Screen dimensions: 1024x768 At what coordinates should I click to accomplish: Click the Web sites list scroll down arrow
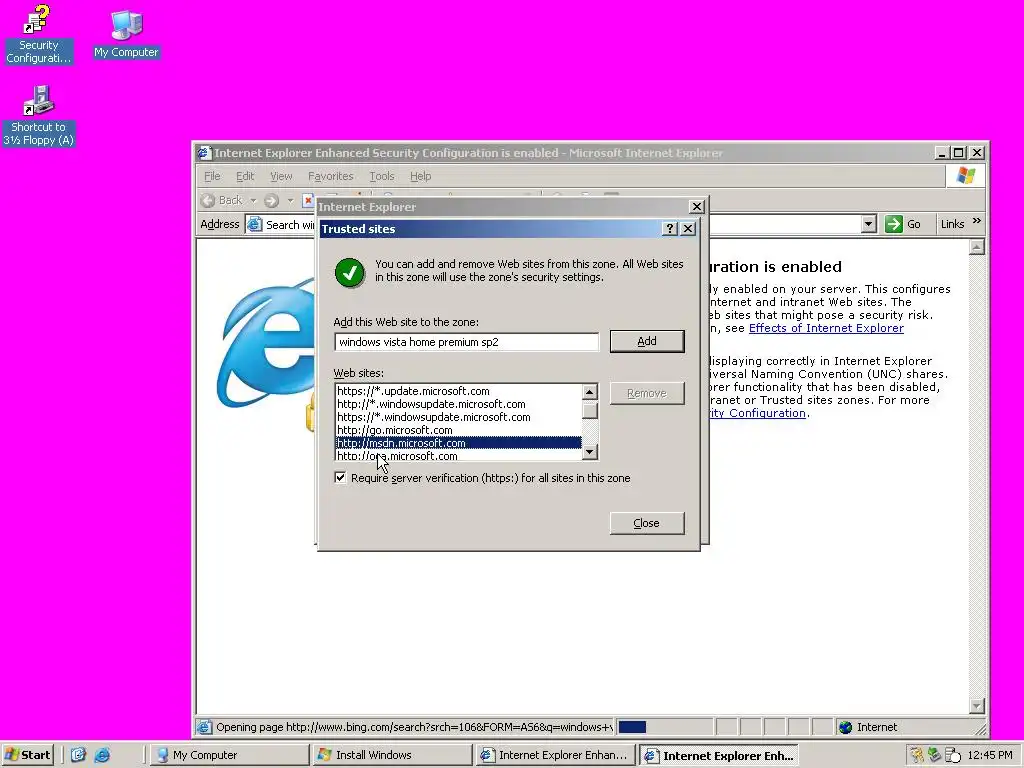point(590,452)
